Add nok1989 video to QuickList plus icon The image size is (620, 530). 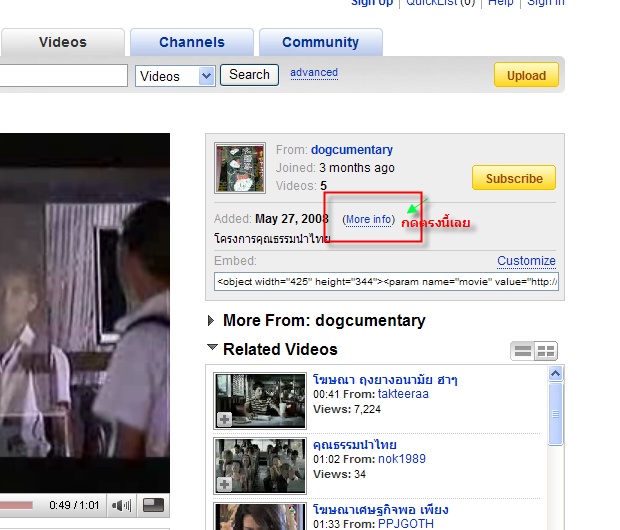(225, 484)
